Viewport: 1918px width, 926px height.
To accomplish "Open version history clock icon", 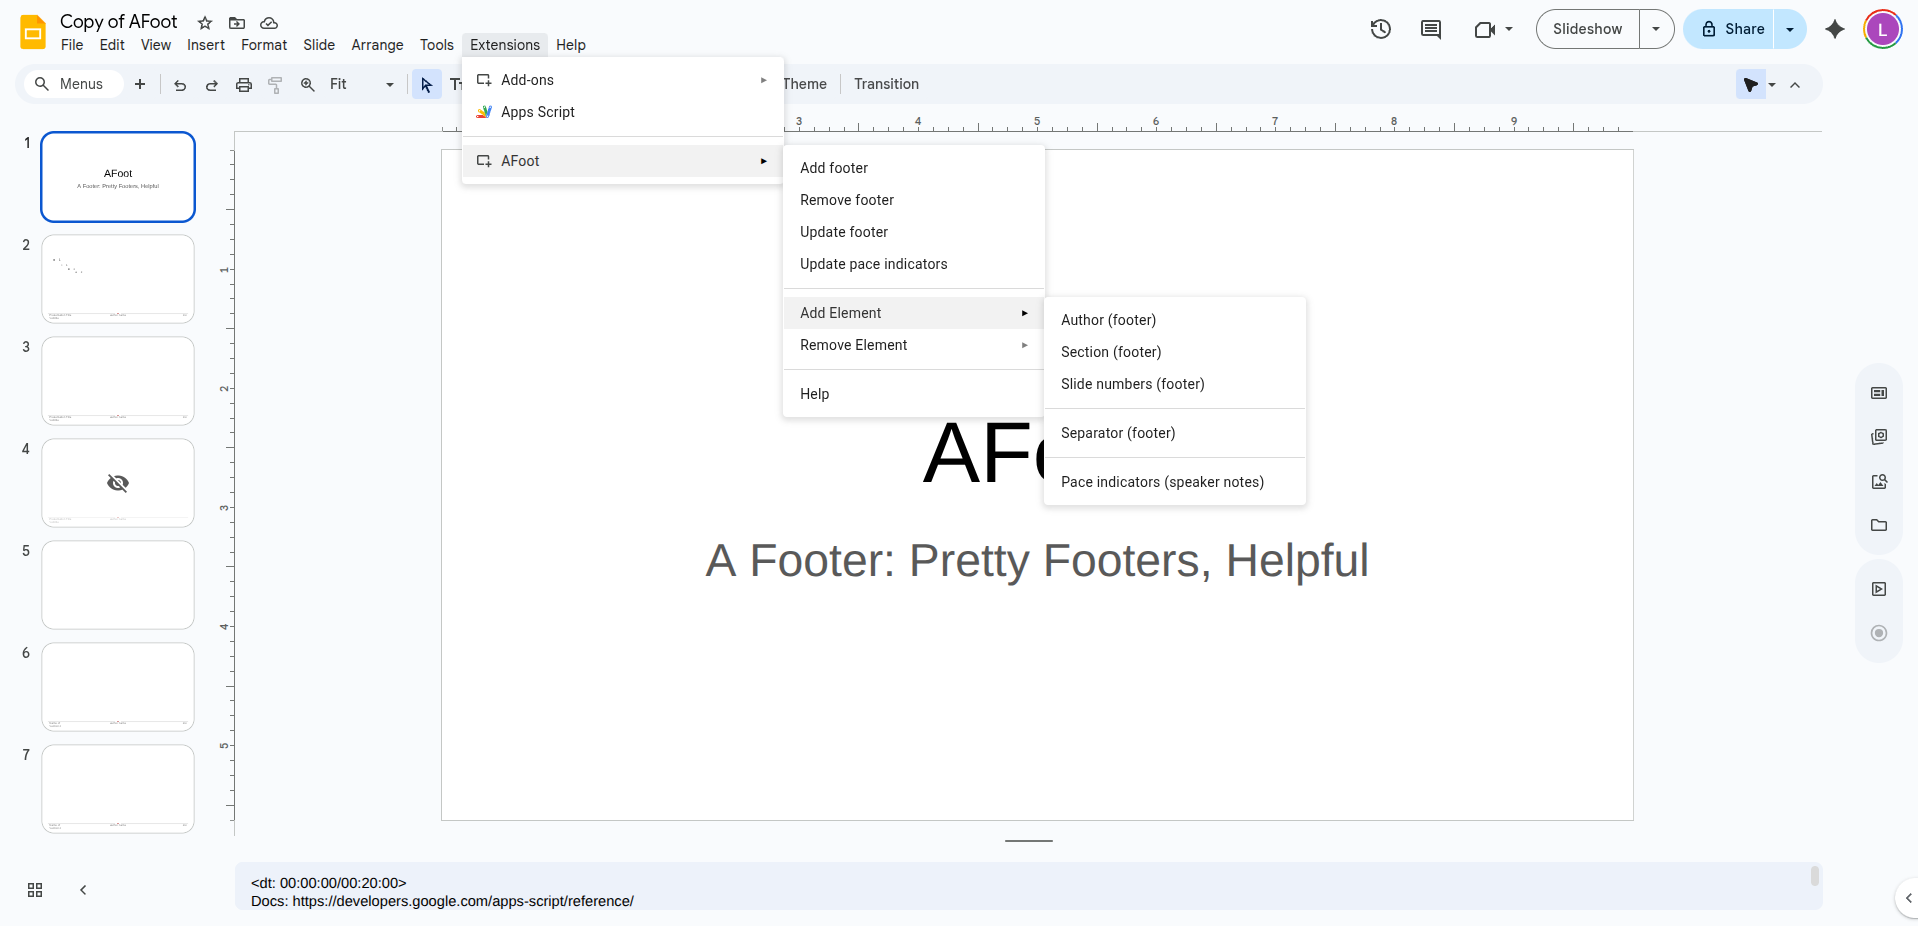I will [x=1380, y=29].
